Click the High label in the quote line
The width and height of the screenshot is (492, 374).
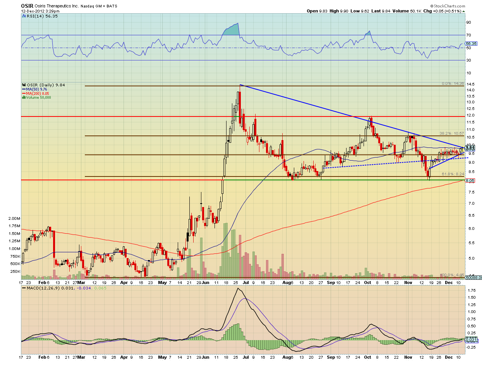pyautogui.click(x=334, y=11)
